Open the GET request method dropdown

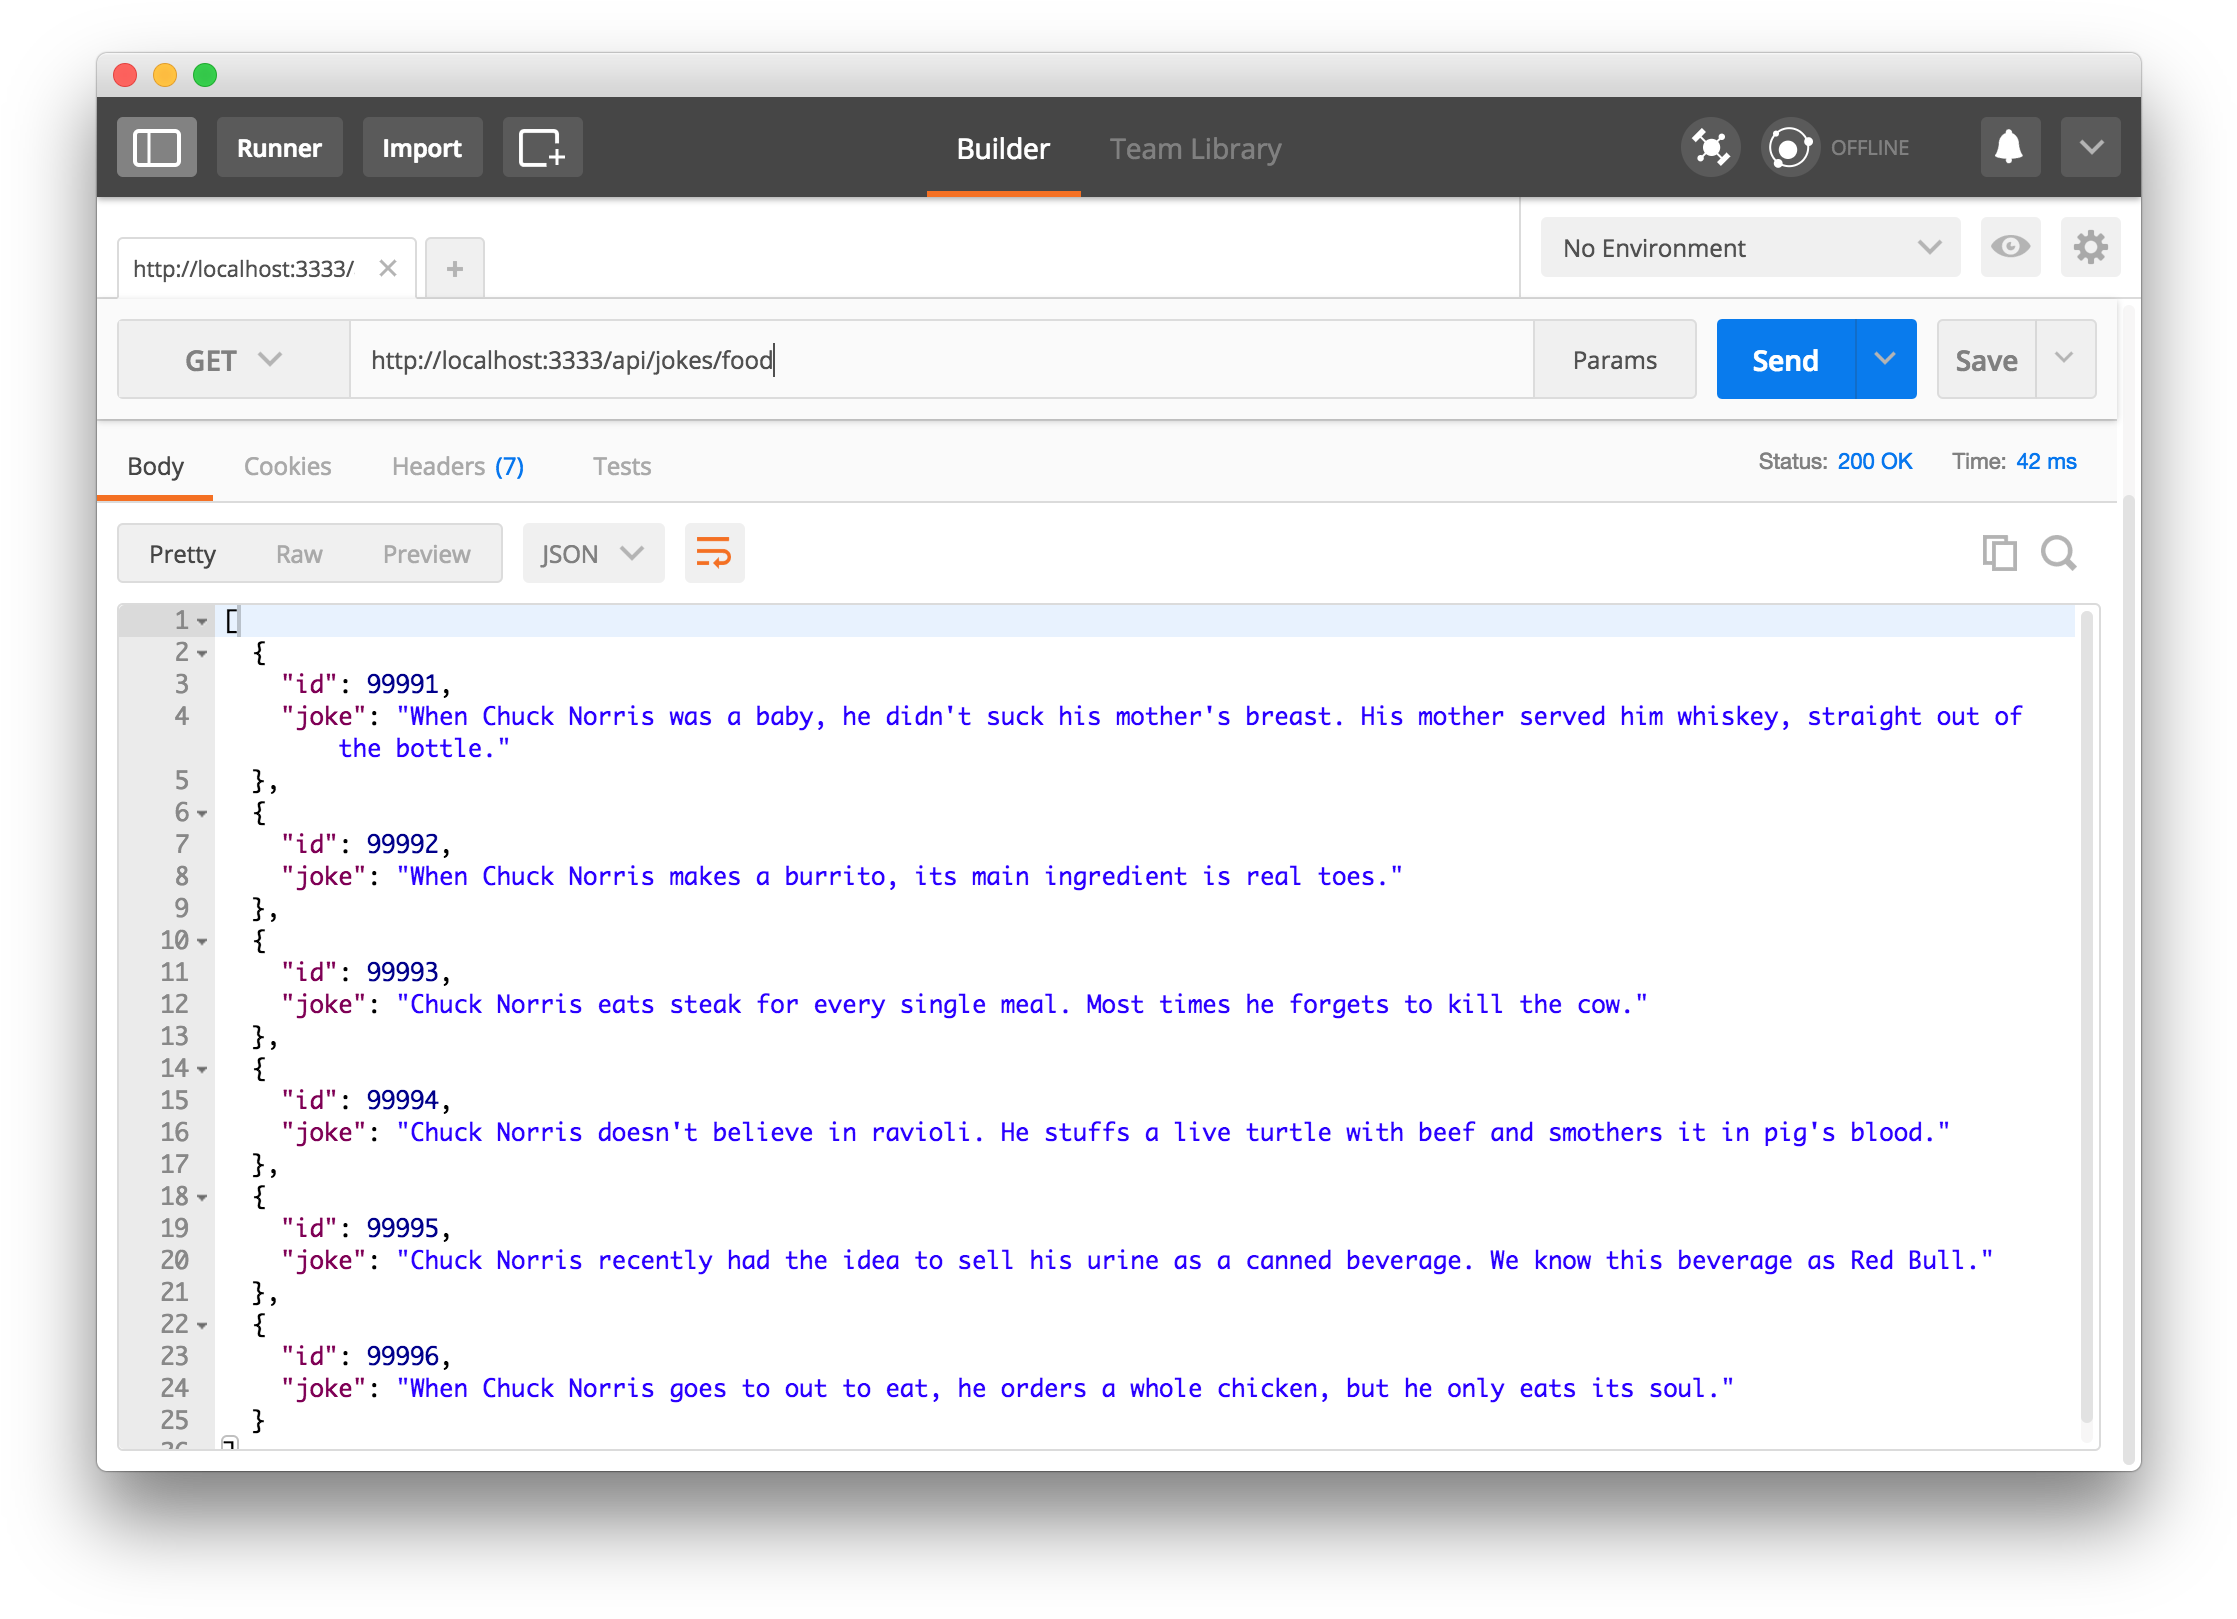(x=232, y=359)
